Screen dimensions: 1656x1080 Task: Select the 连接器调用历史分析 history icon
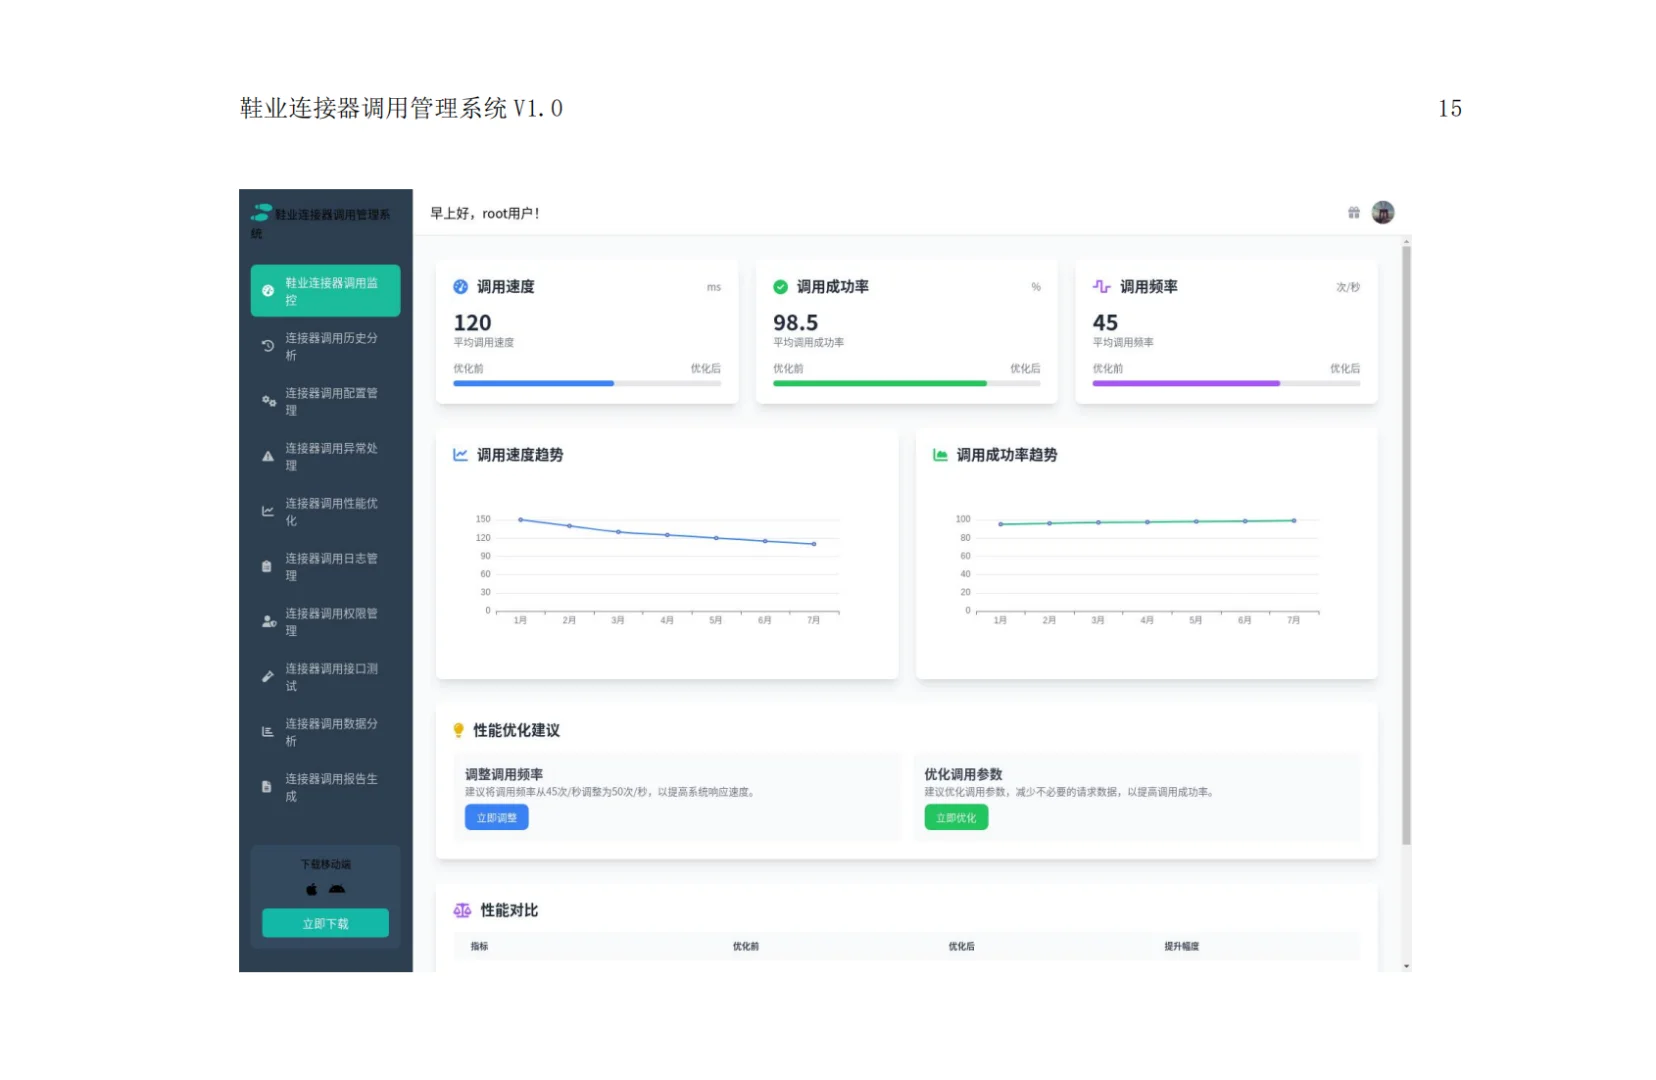267,346
